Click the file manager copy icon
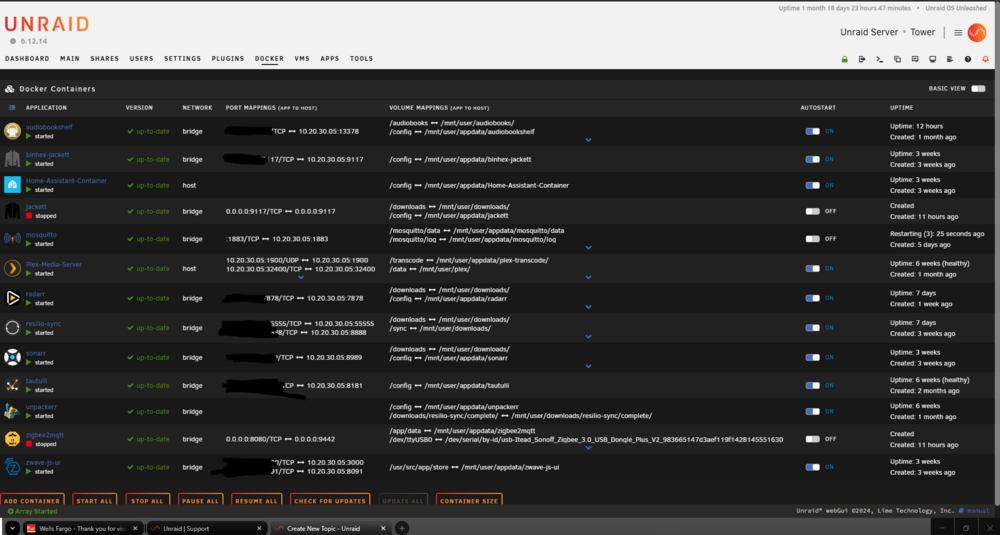 tap(897, 59)
